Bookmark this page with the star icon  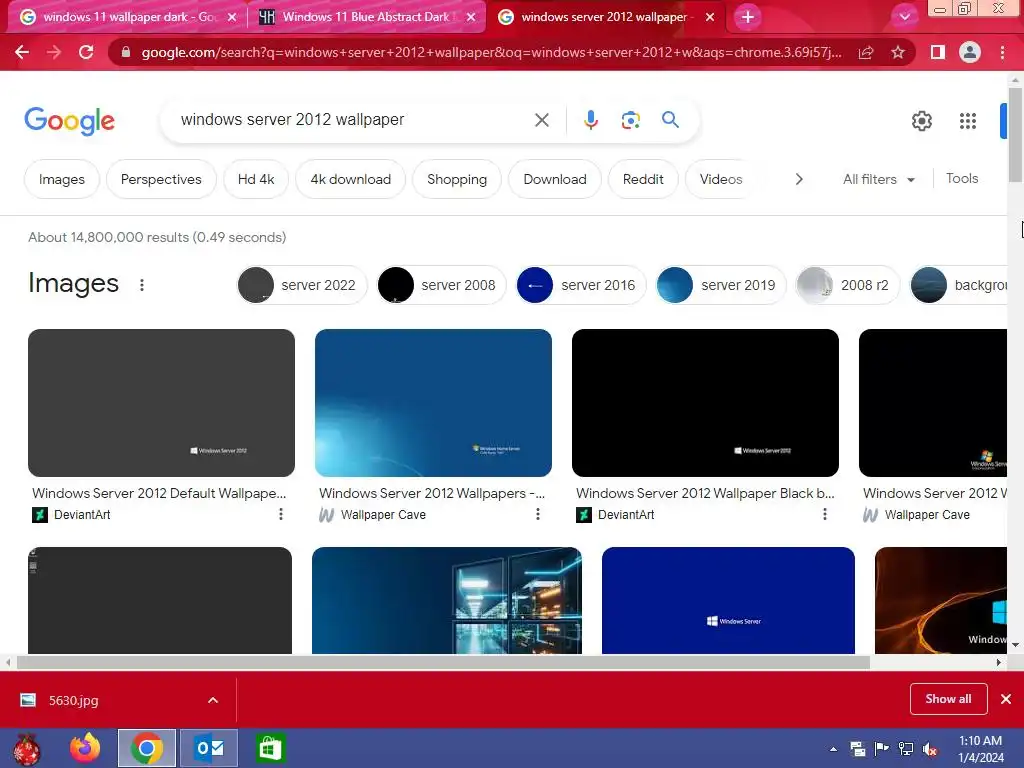[x=898, y=52]
